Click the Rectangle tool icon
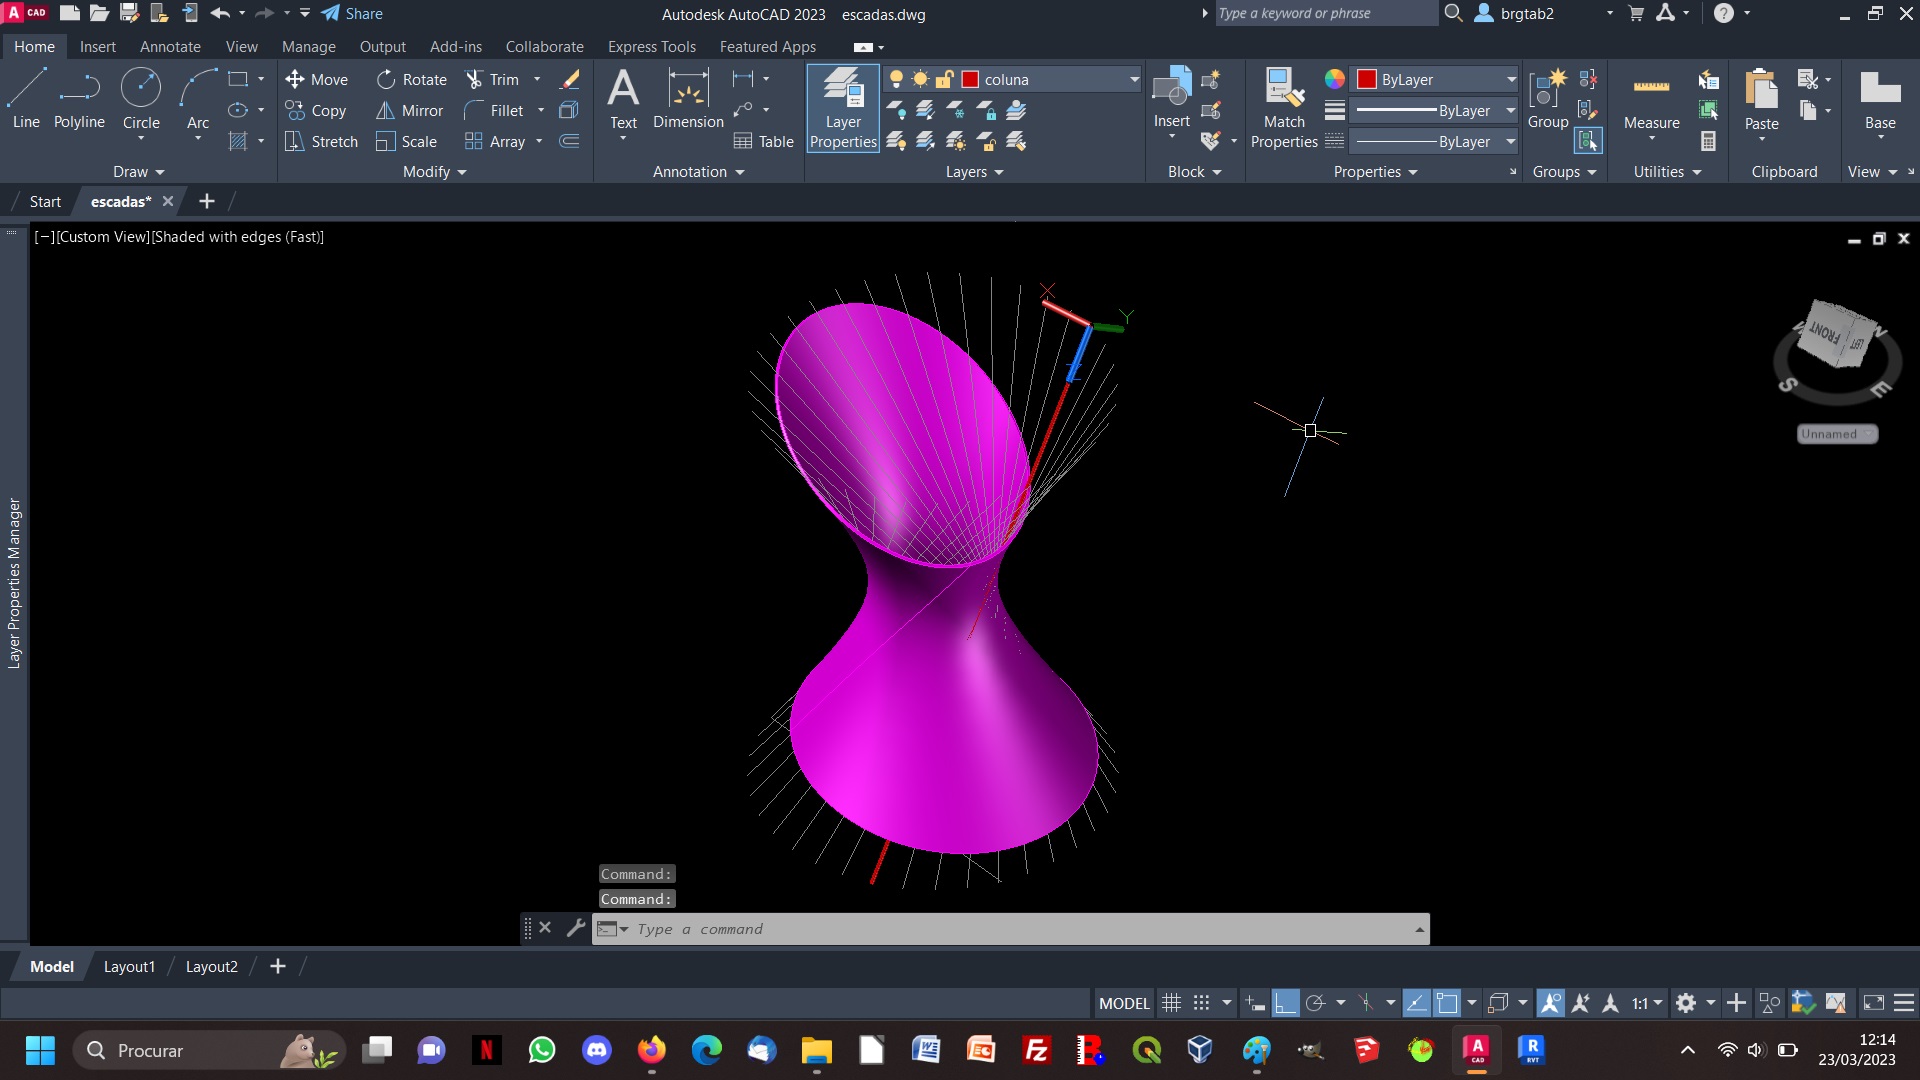 point(238,79)
